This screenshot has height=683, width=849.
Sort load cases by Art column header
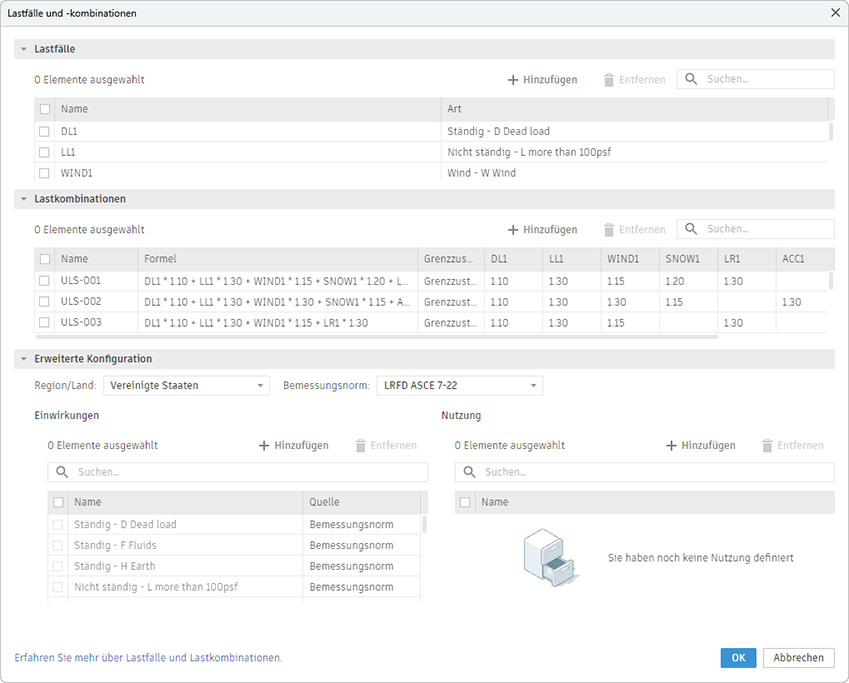(x=634, y=109)
